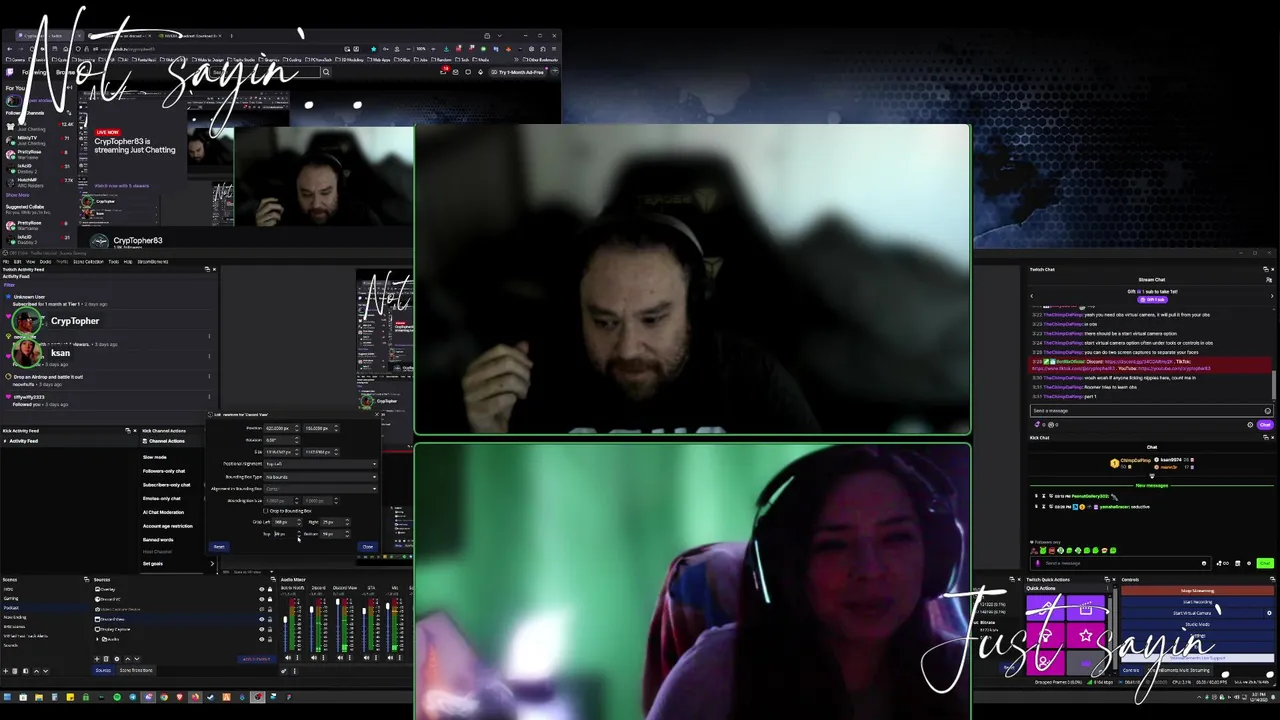Mute the Discord View audio speaker icon
The height and width of the screenshot is (720, 1280).
point(340,658)
